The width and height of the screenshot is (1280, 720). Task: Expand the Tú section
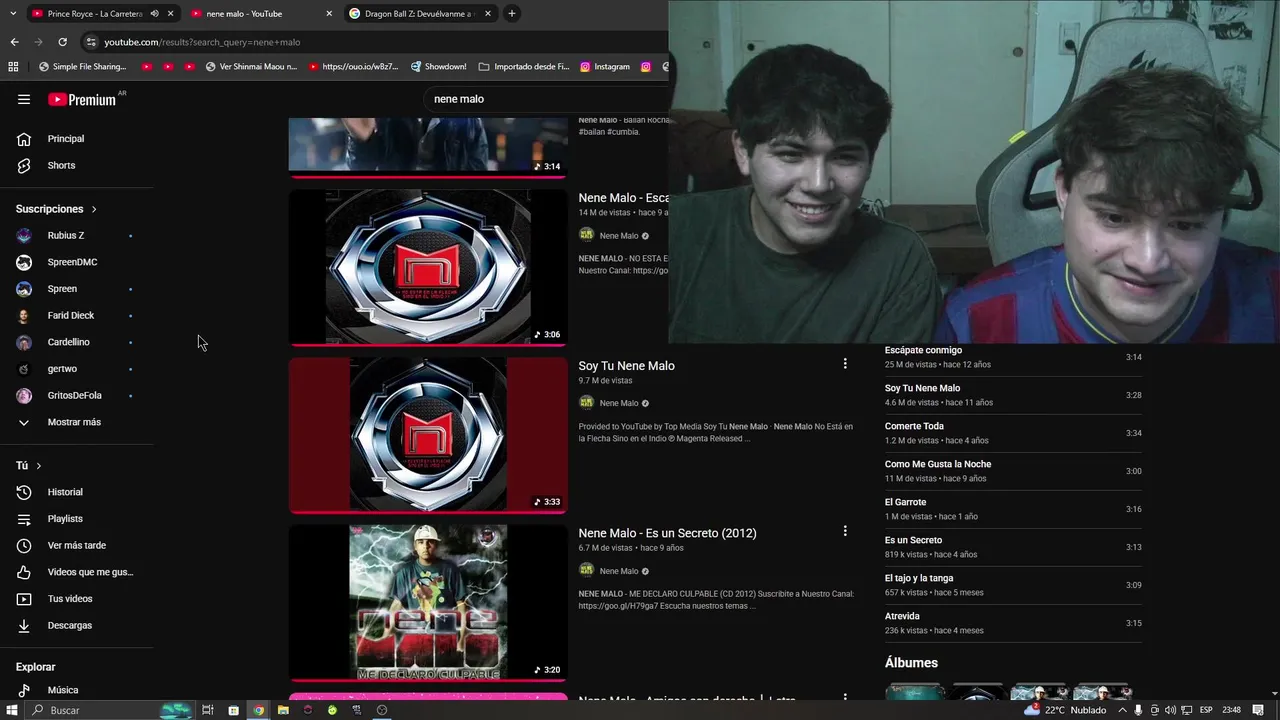click(29, 466)
